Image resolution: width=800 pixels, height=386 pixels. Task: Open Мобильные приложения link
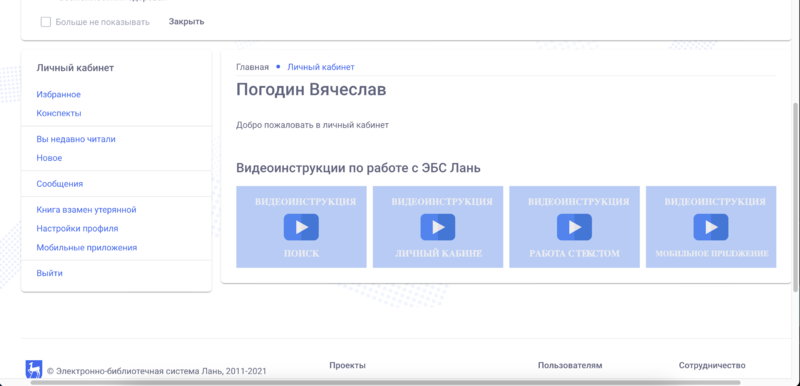pos(87,247)
